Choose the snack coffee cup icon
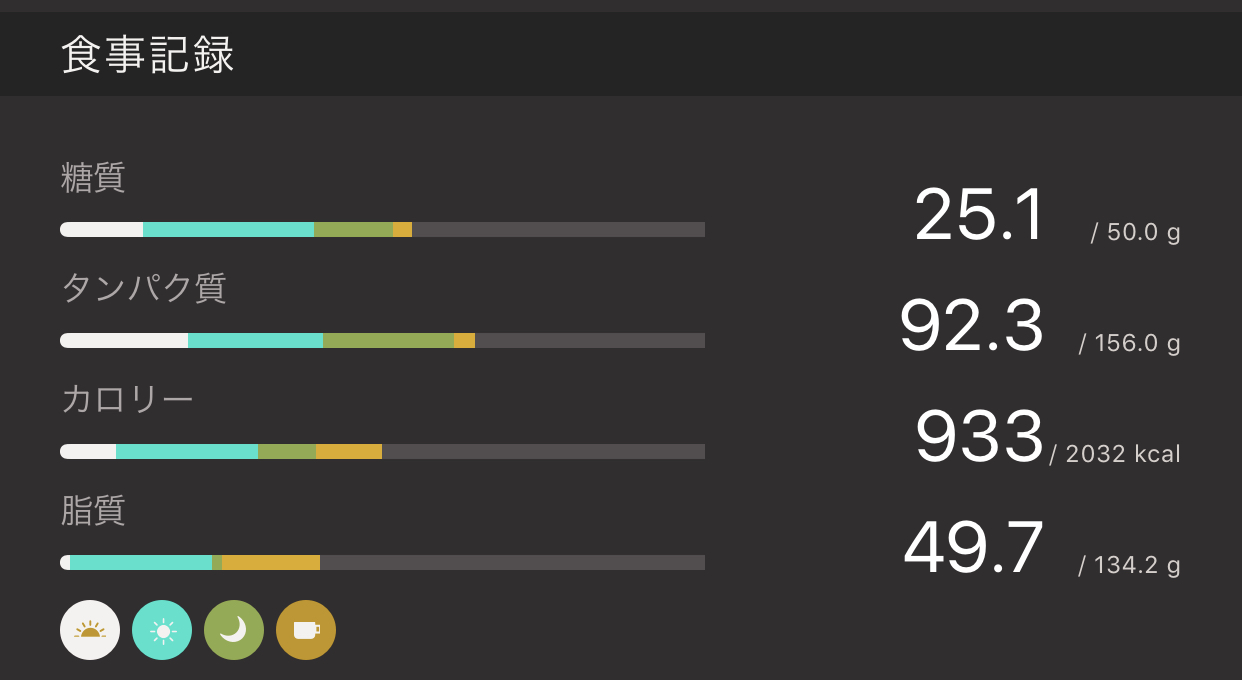 click(306, 630)
